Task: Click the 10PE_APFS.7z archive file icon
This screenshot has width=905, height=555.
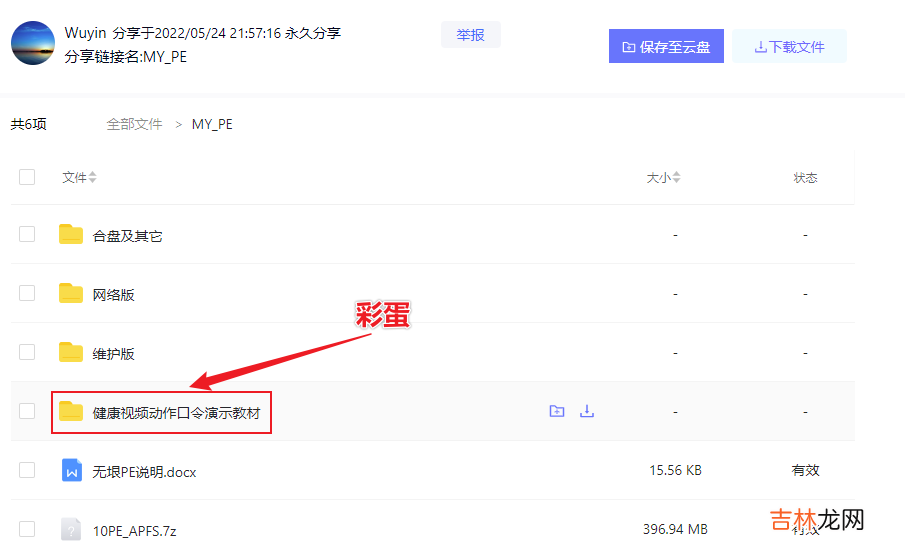Action: [71, 528]
